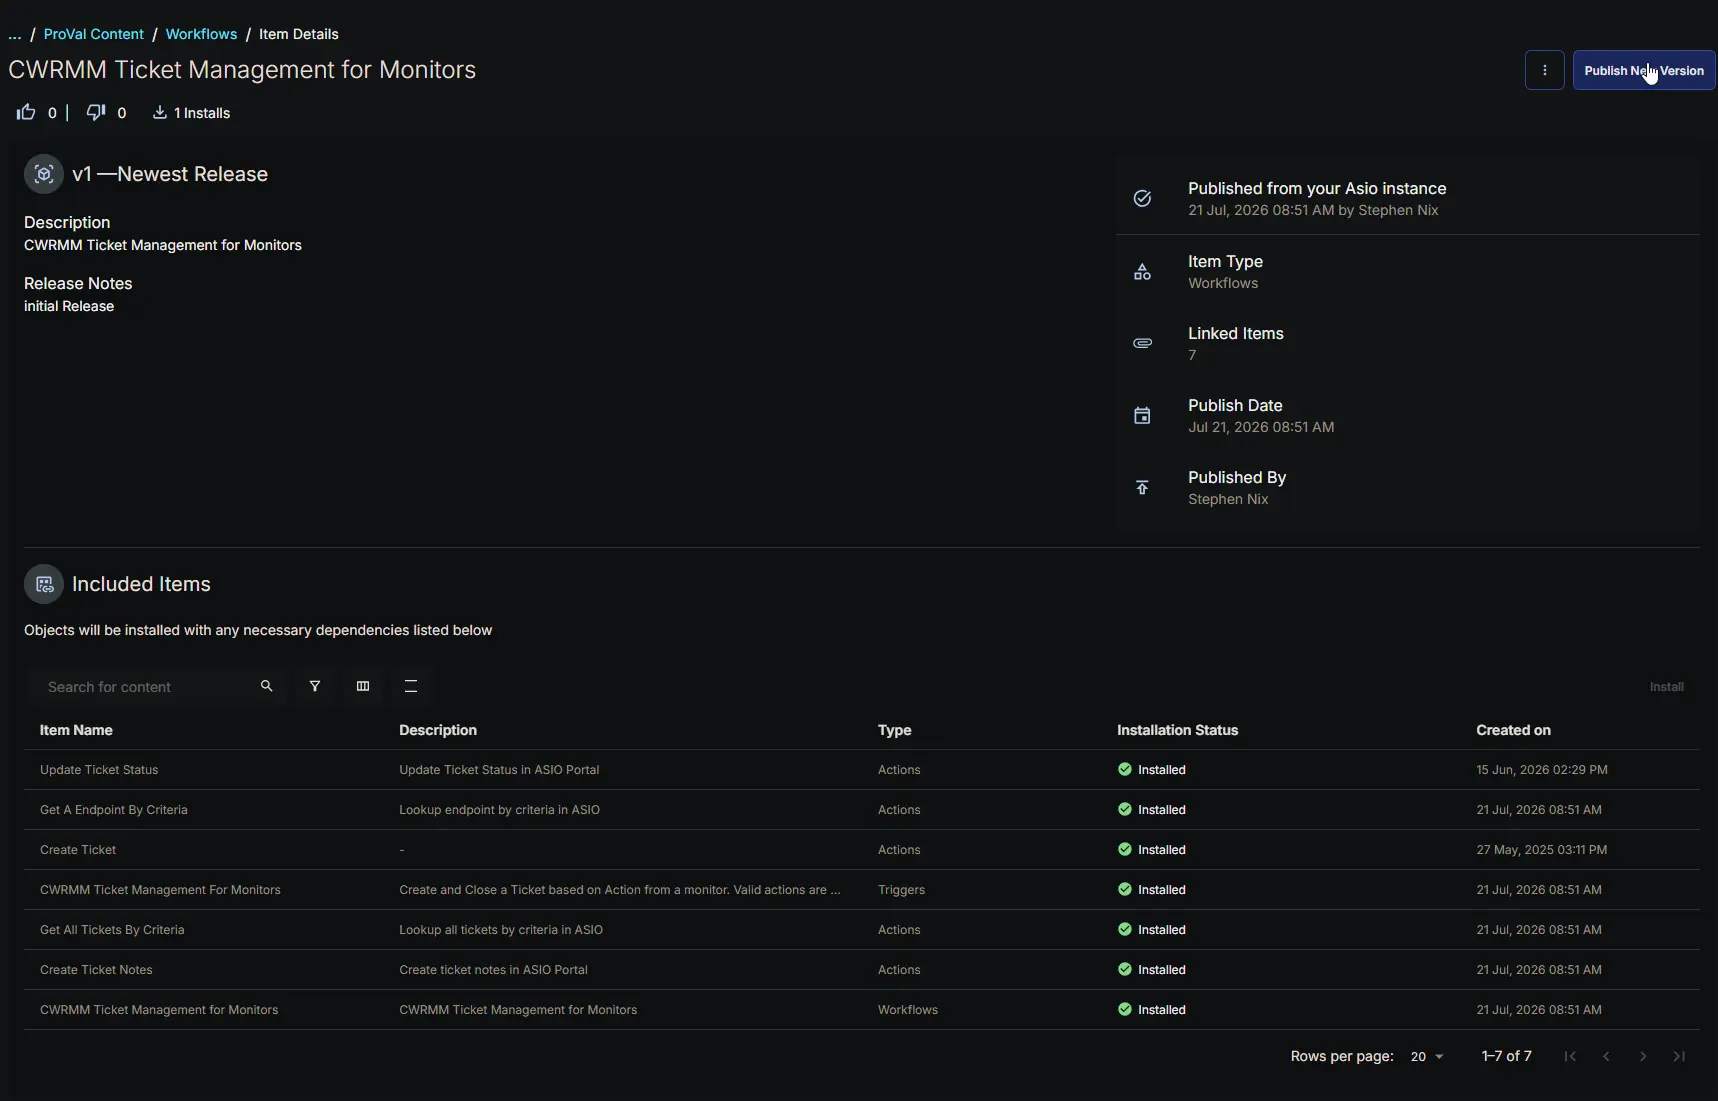Go to the previous page of results
1718x1101 pixels.
(1606, 1057)
